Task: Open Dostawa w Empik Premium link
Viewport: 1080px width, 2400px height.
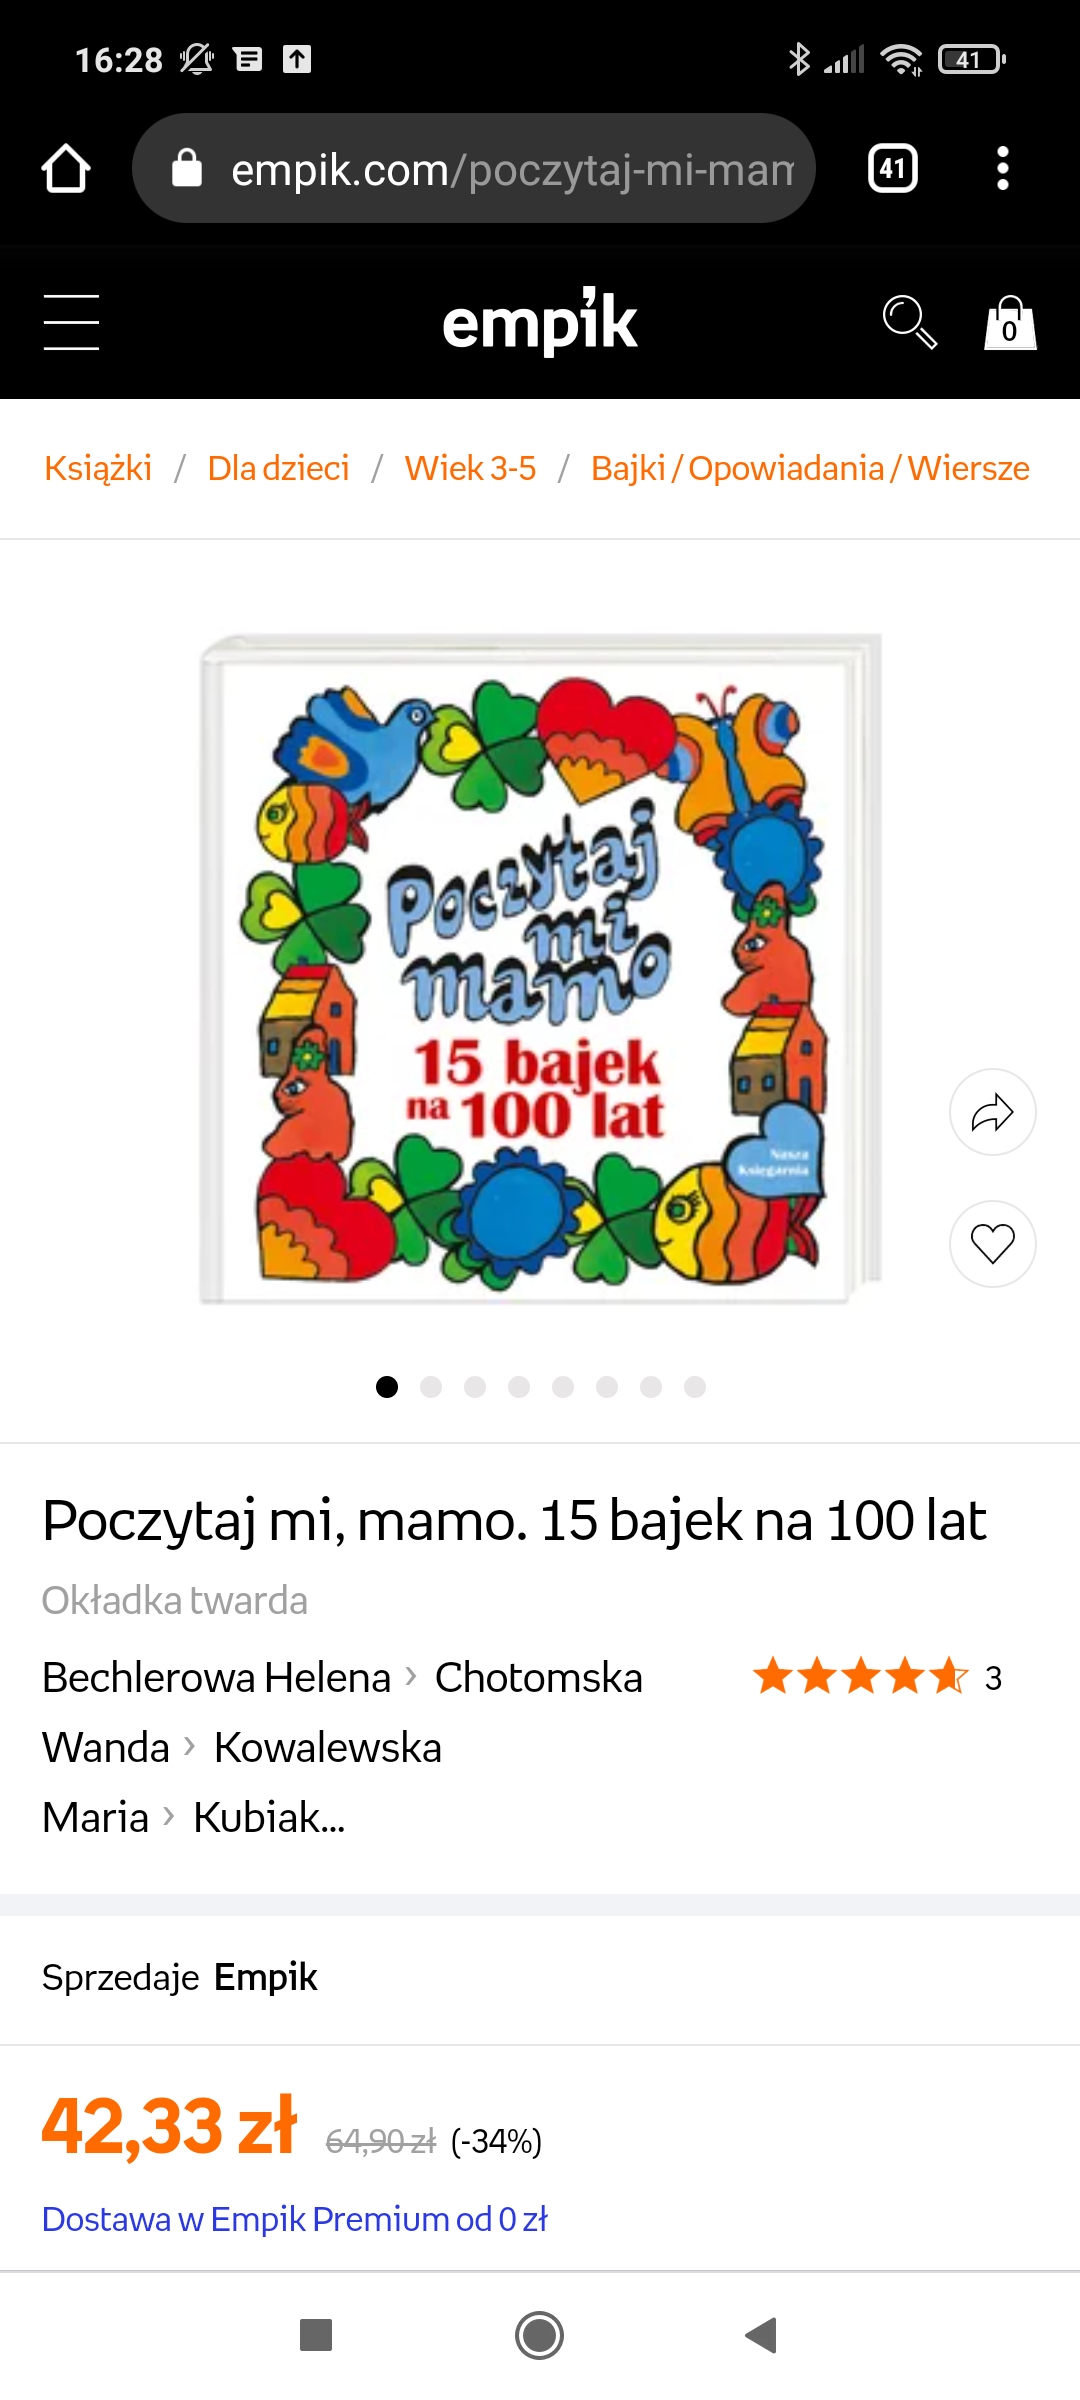Action: pyautogui.click(x=295, y=2219)
